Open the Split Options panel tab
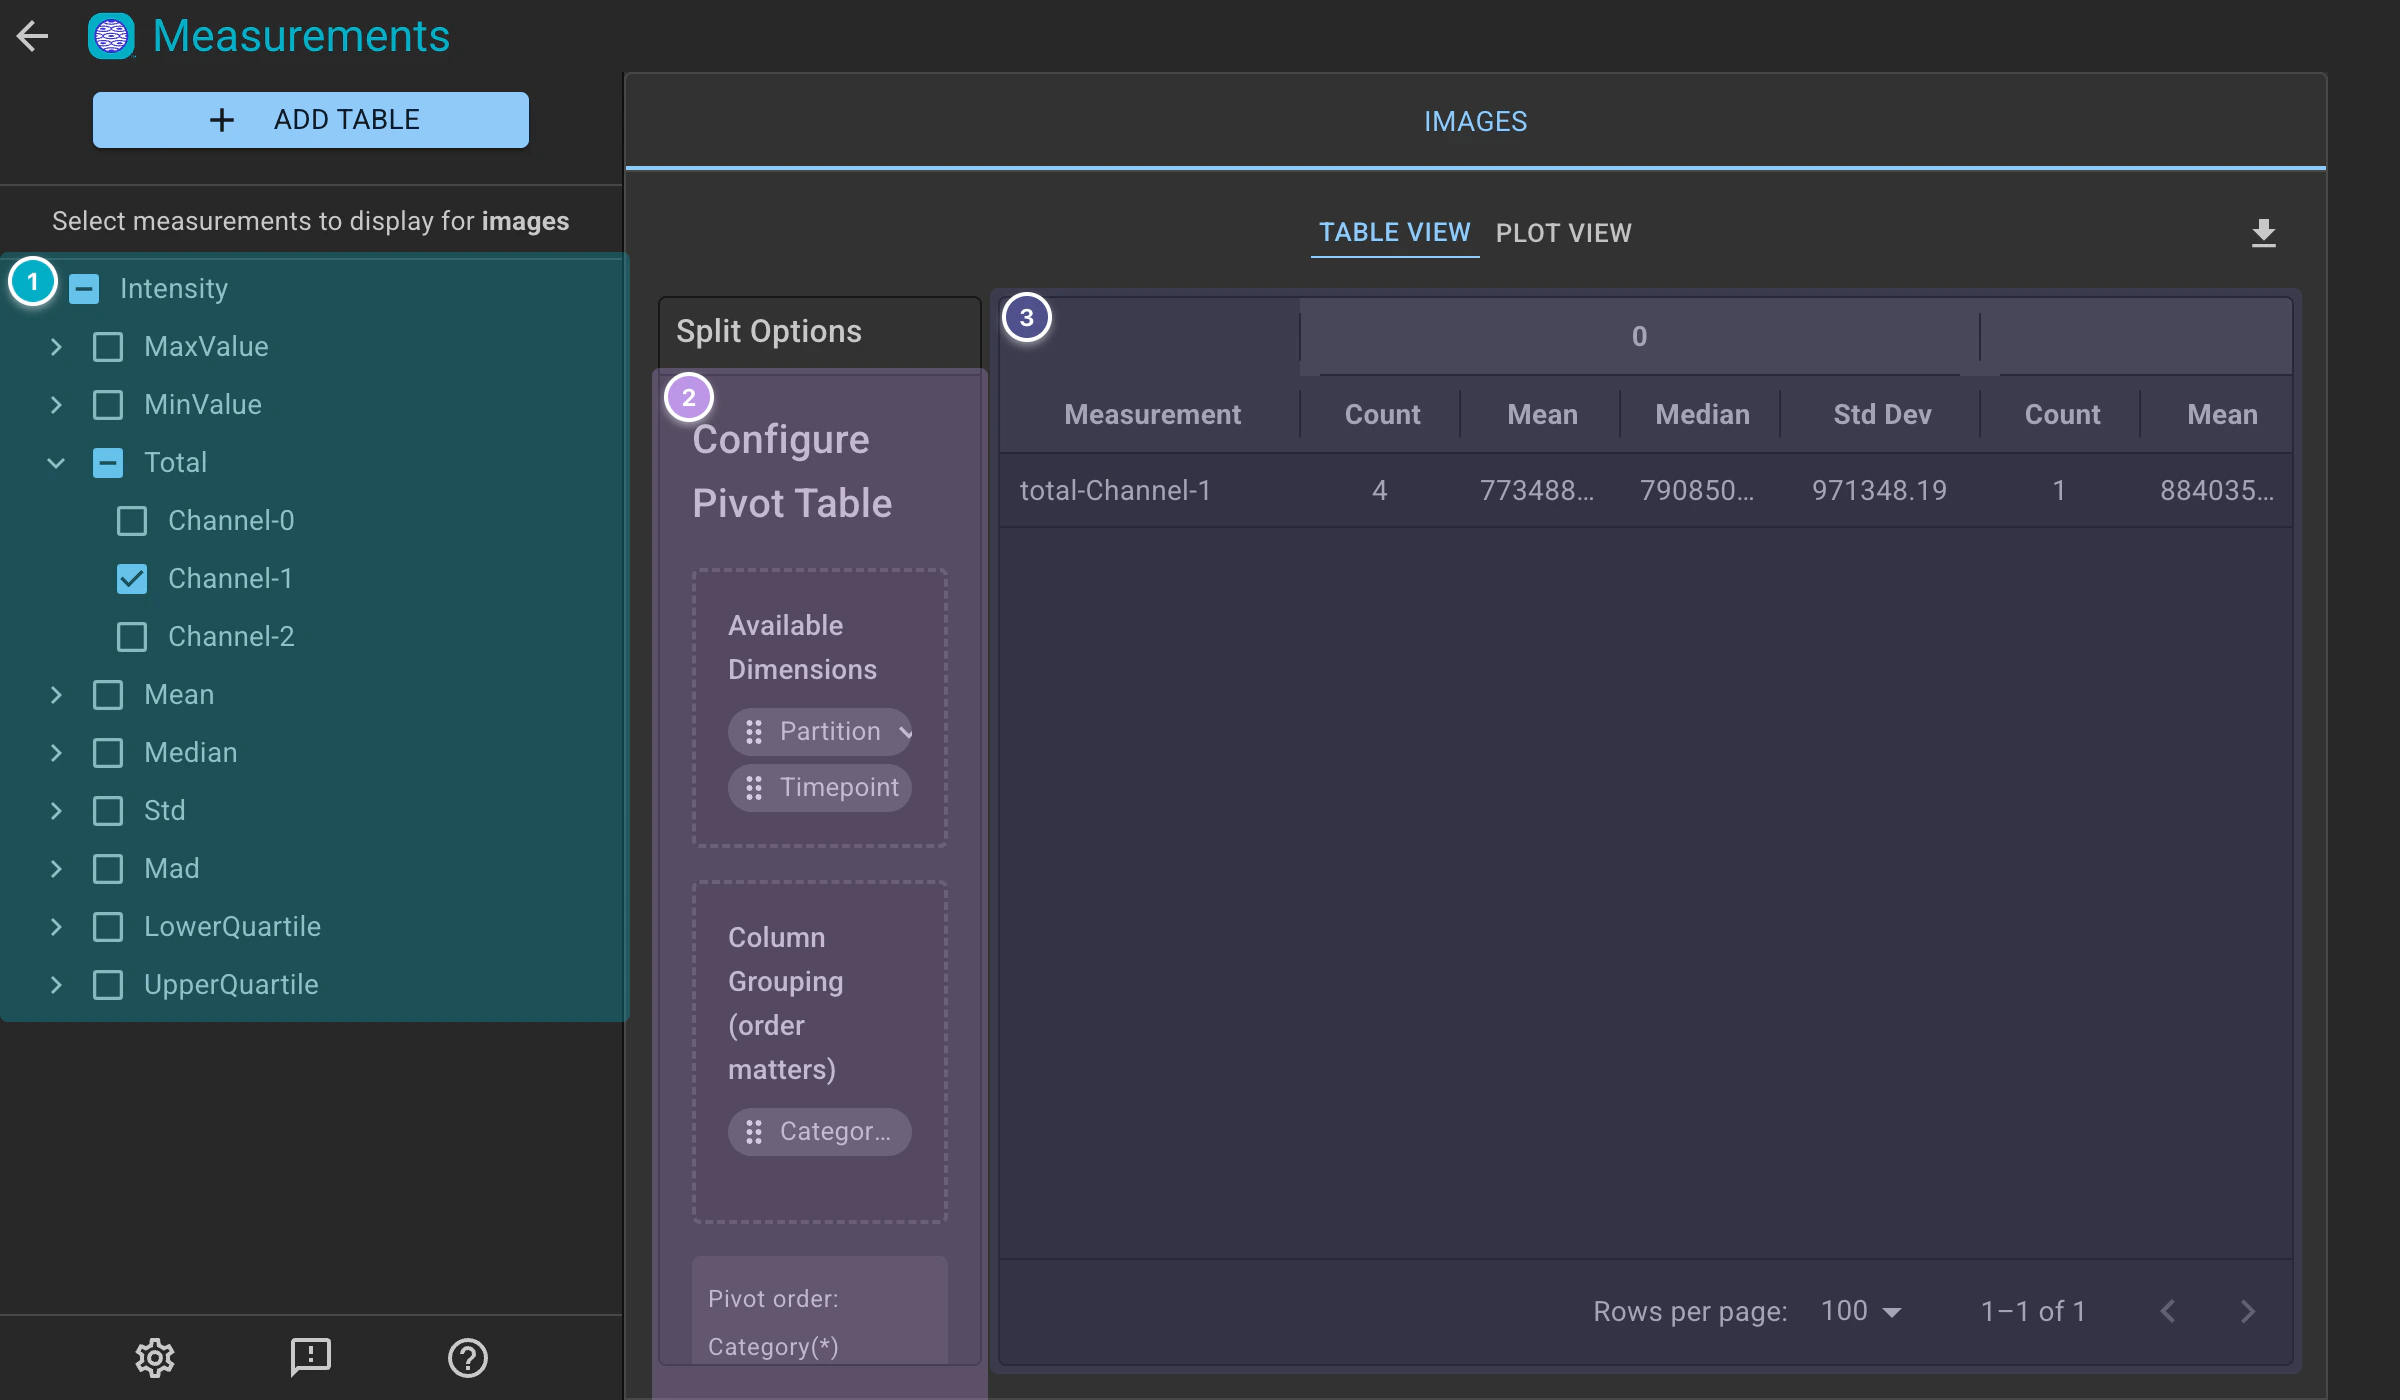The width and height of the screenshot is (2400, 1400). pos(819,332)
